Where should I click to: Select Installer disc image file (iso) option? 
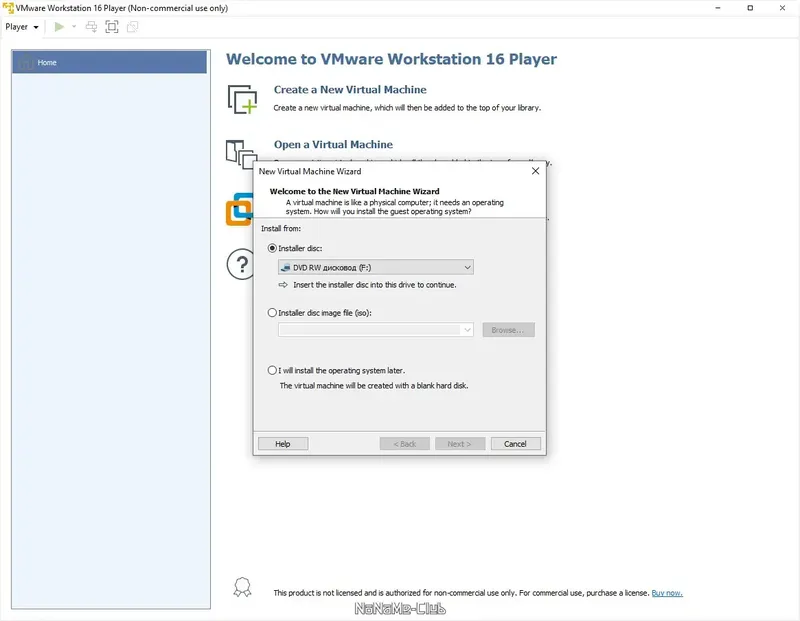coord(272,313)
